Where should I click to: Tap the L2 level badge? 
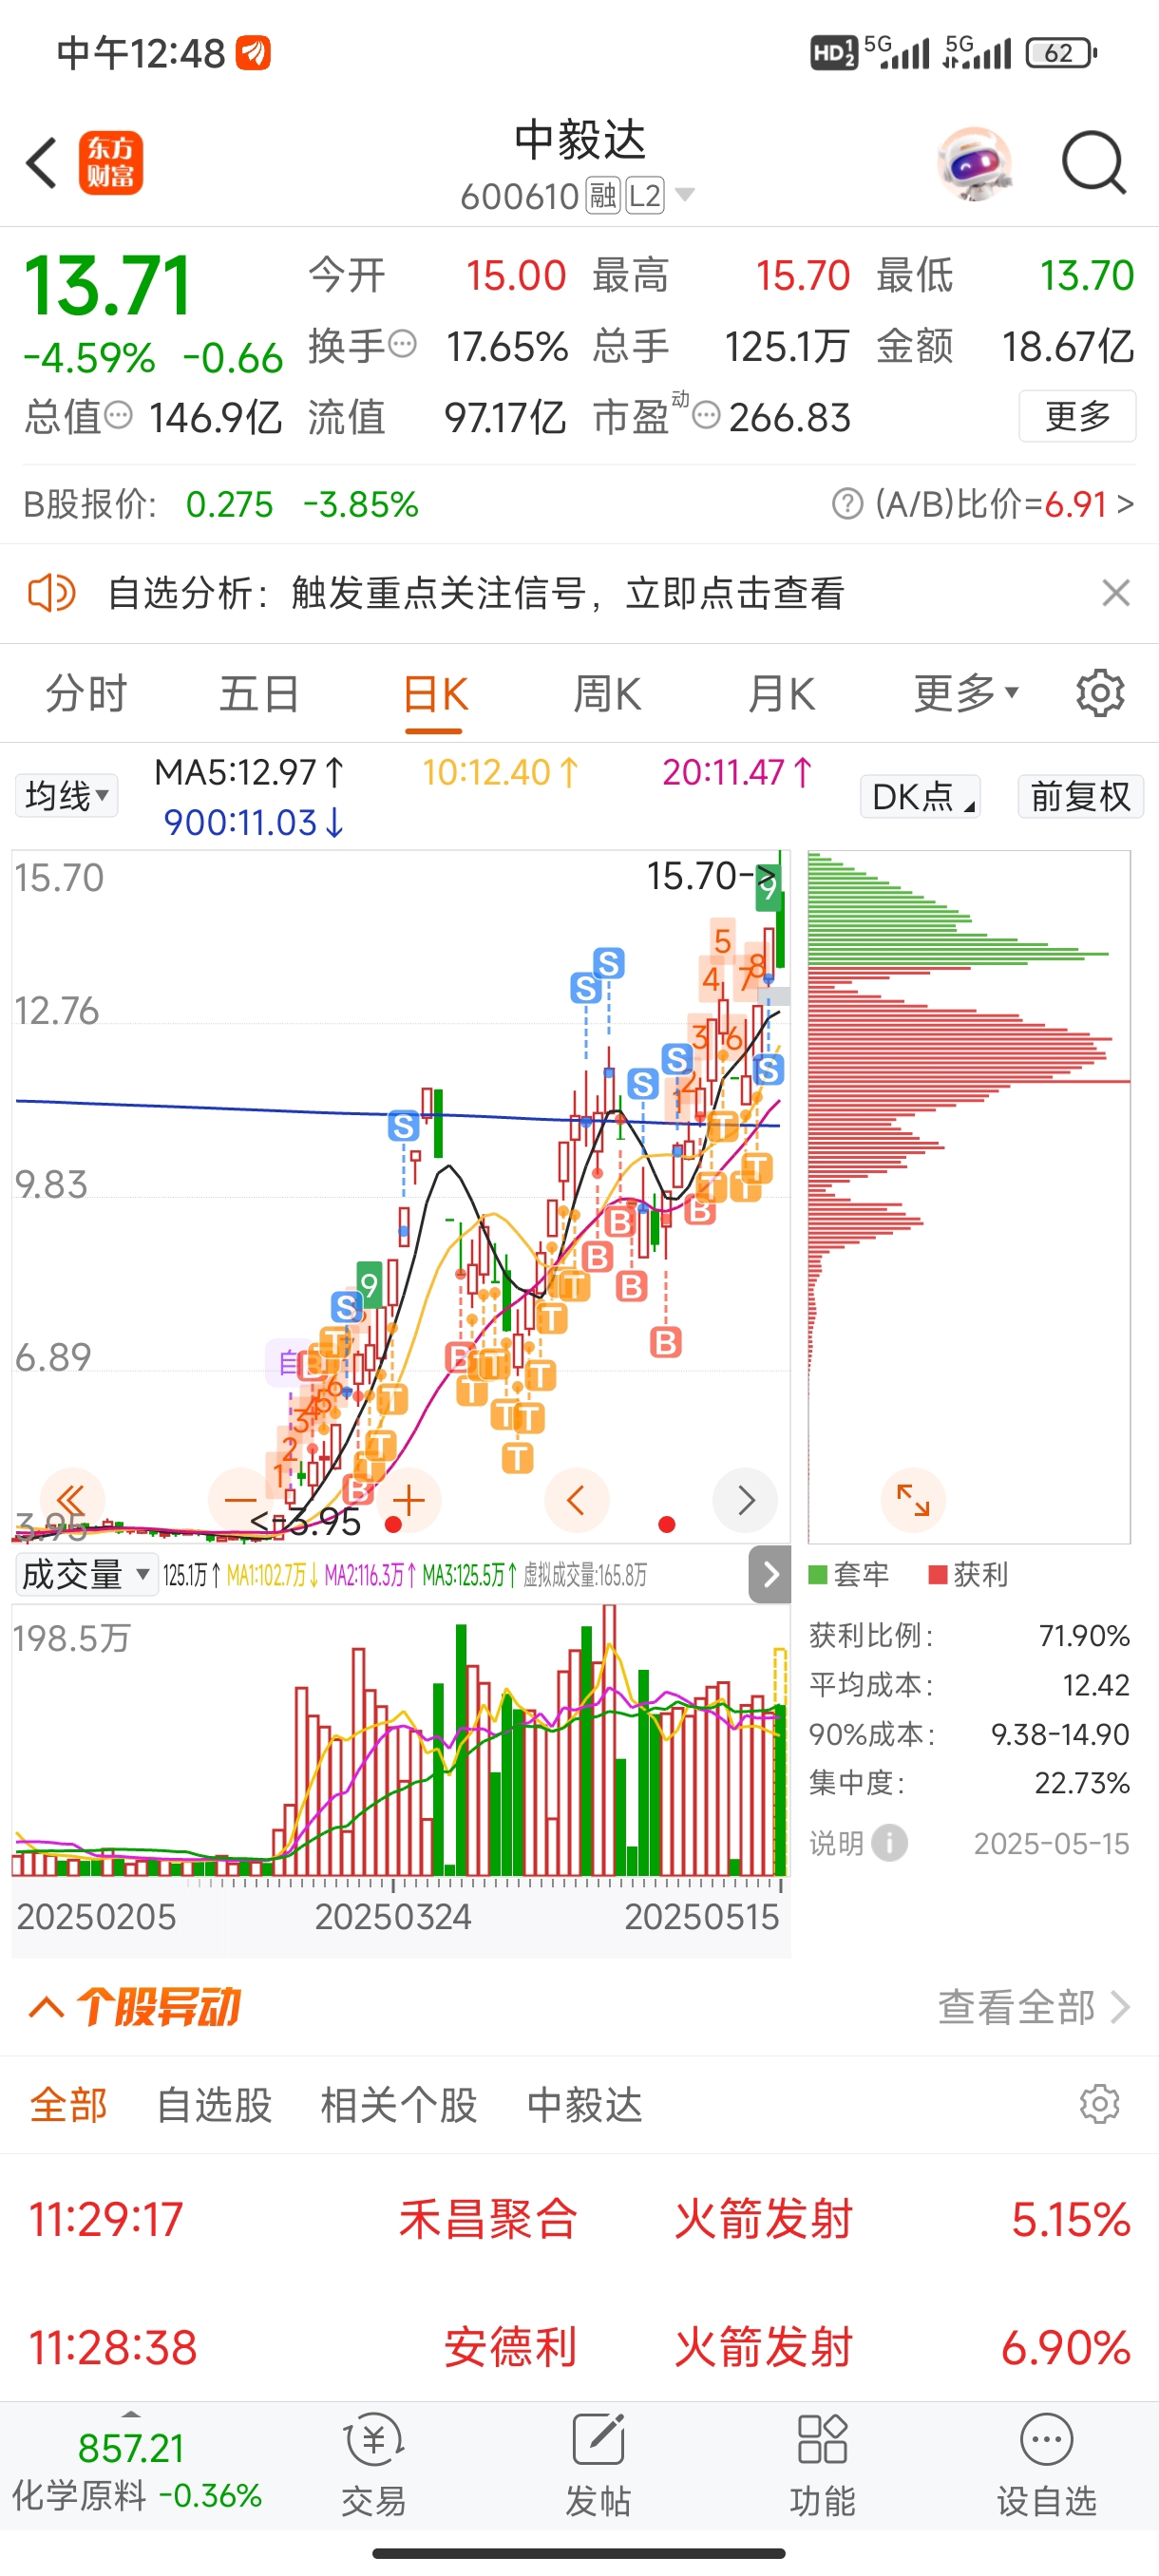[x=645, y=196]
